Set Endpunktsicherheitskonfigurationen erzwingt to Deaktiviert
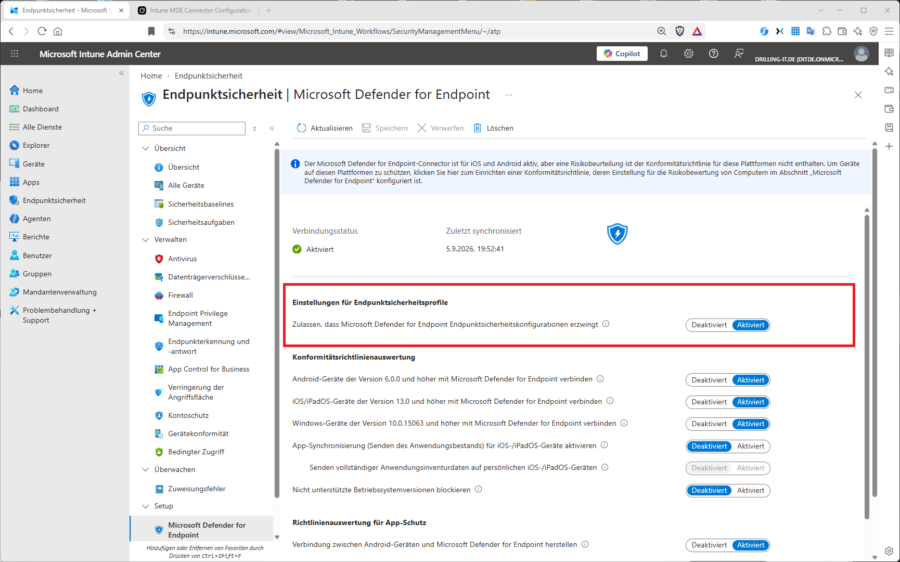This screenshot has width=900, height=562. point(709,325)
